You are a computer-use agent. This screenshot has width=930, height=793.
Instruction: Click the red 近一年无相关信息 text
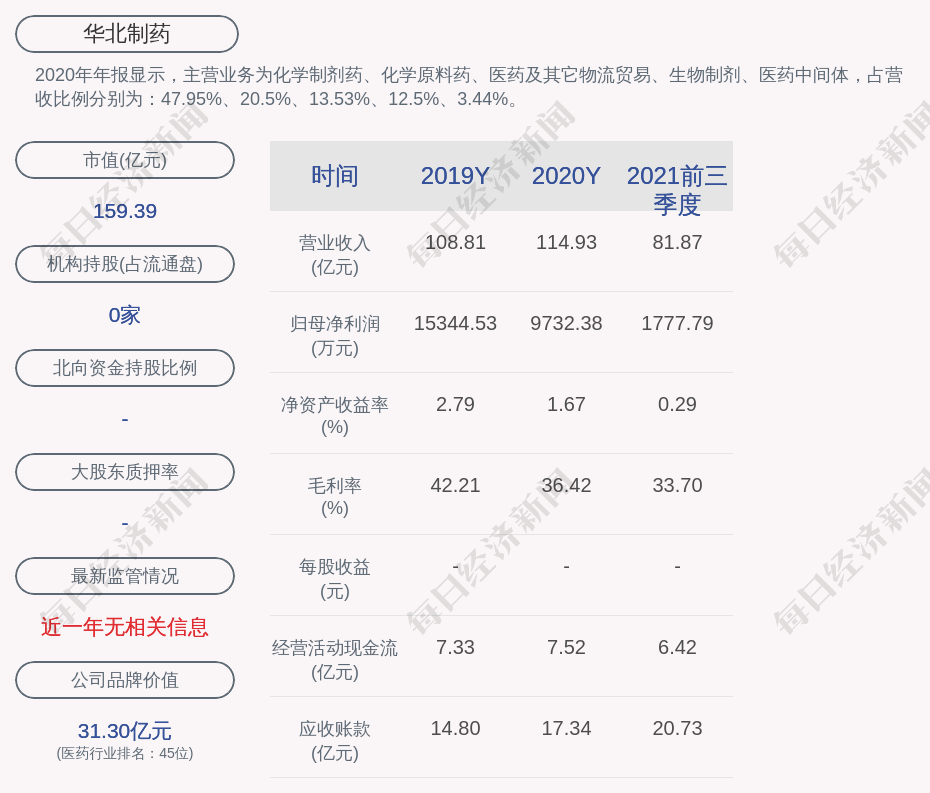click(x=125, y=627)
